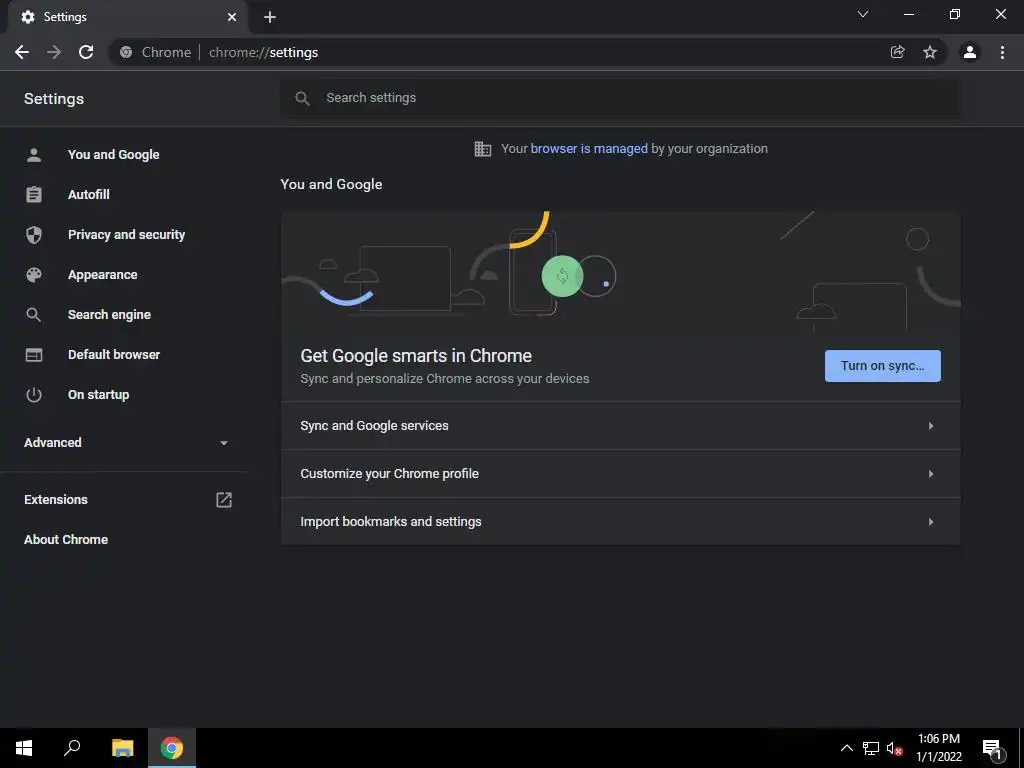Image resolution: width=1024 pixels, height=768 pixels.
Task: Click 'Sync and personalize Chrome across your devices'
Action: 445,379
